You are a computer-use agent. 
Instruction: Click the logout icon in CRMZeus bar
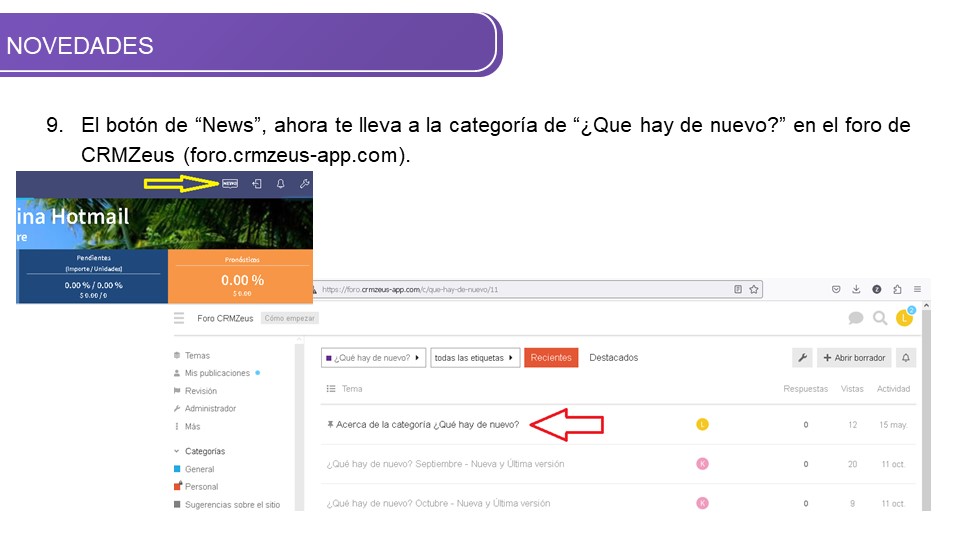point(257,184)
